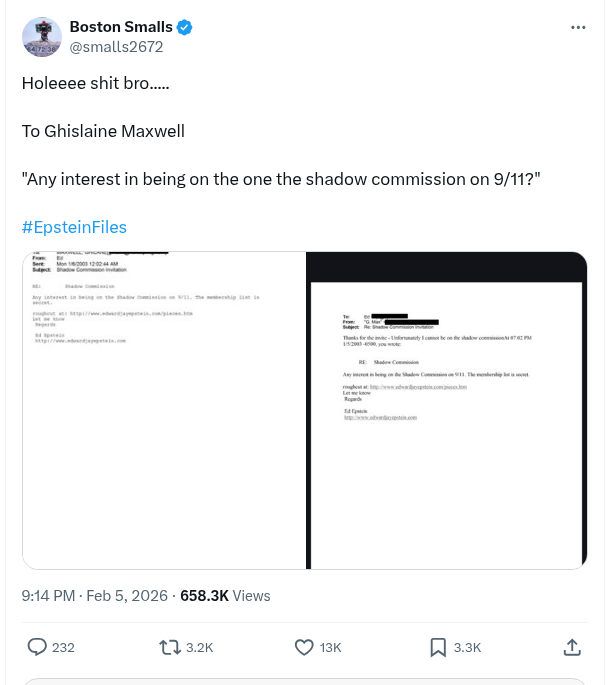This screenshot has height=685, width=608.
Task: Like the post with heart icon
Action: point(305,647)
